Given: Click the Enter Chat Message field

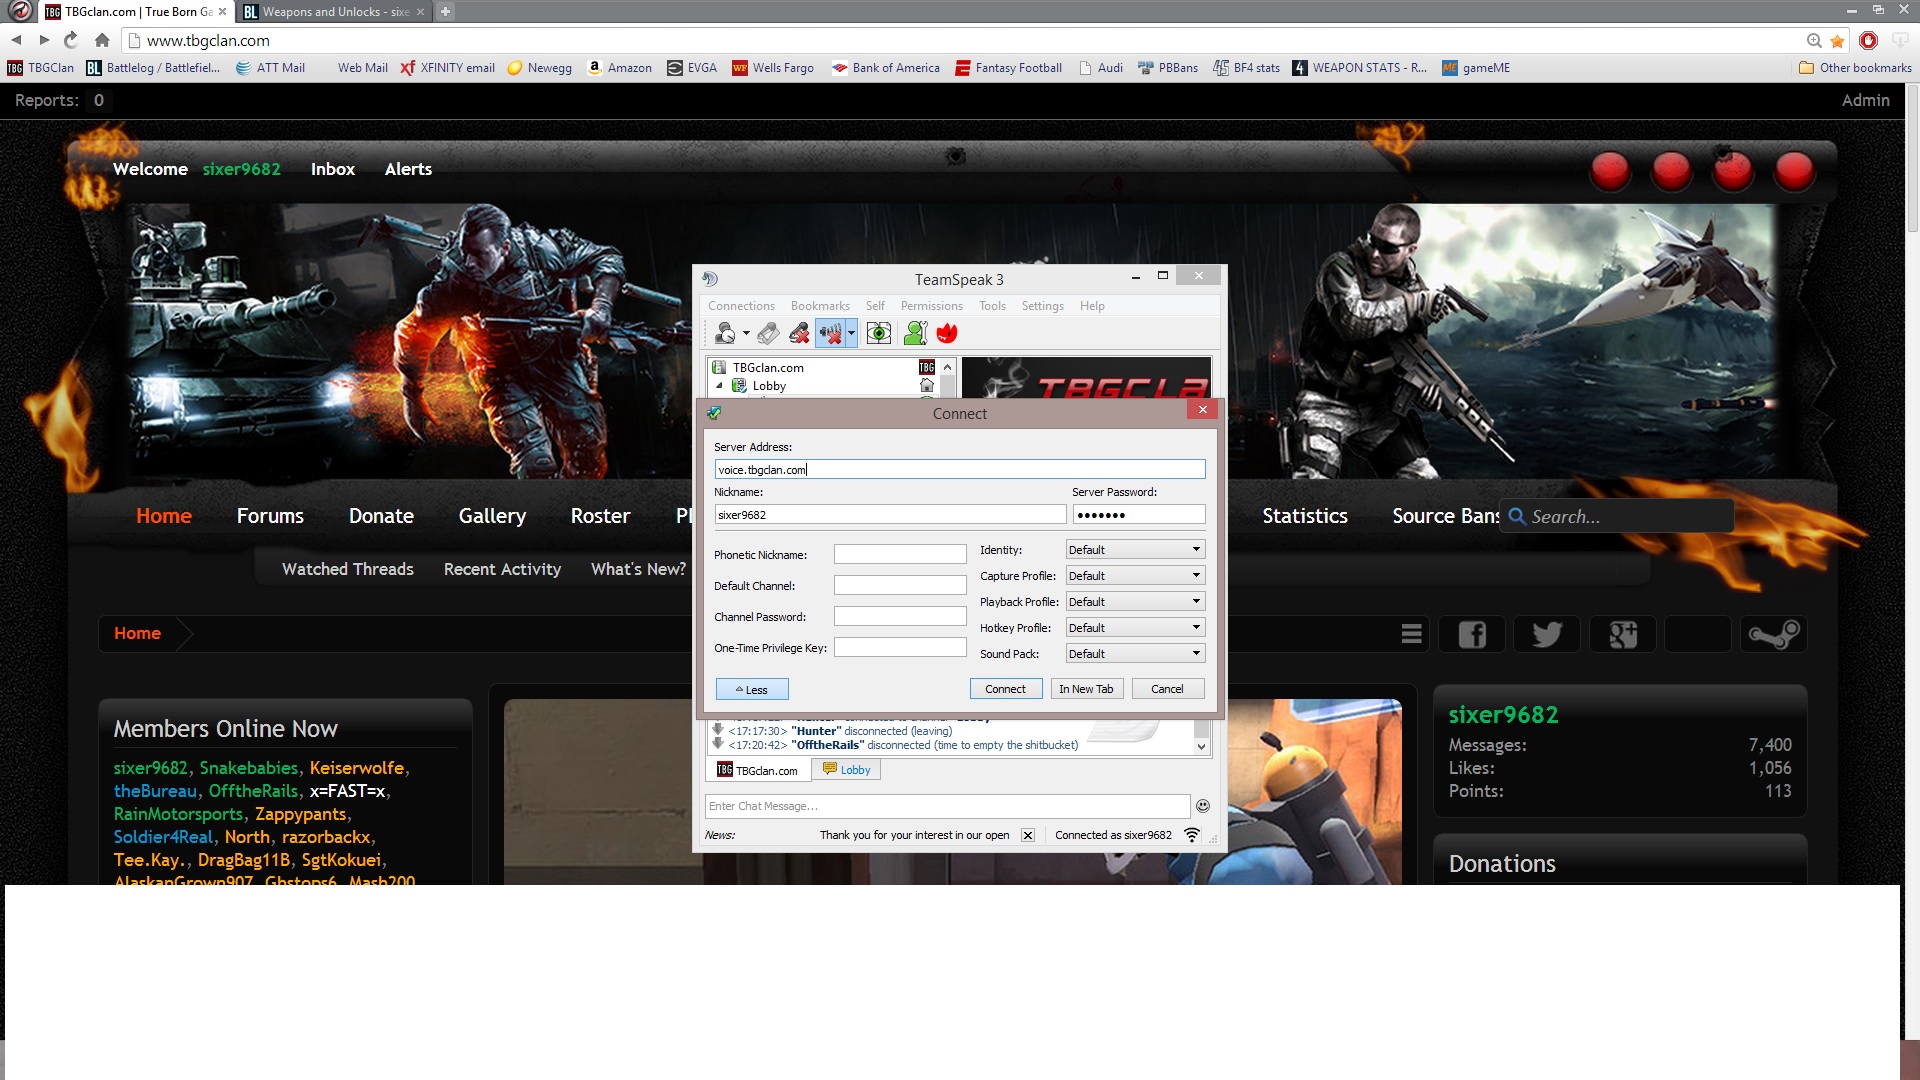Looking at the screenshot, I should pyautogui.click(x=947, y=806).
